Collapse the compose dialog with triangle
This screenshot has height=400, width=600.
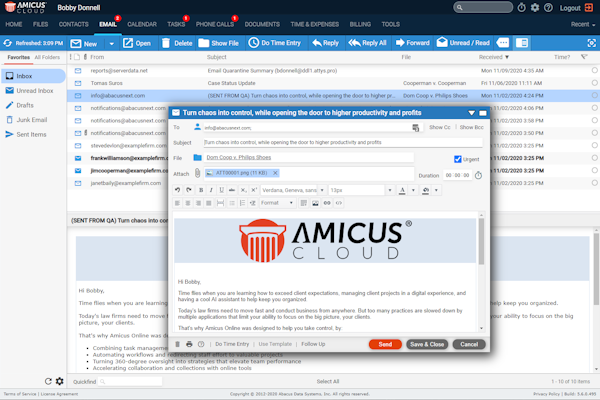pos(471,113)
